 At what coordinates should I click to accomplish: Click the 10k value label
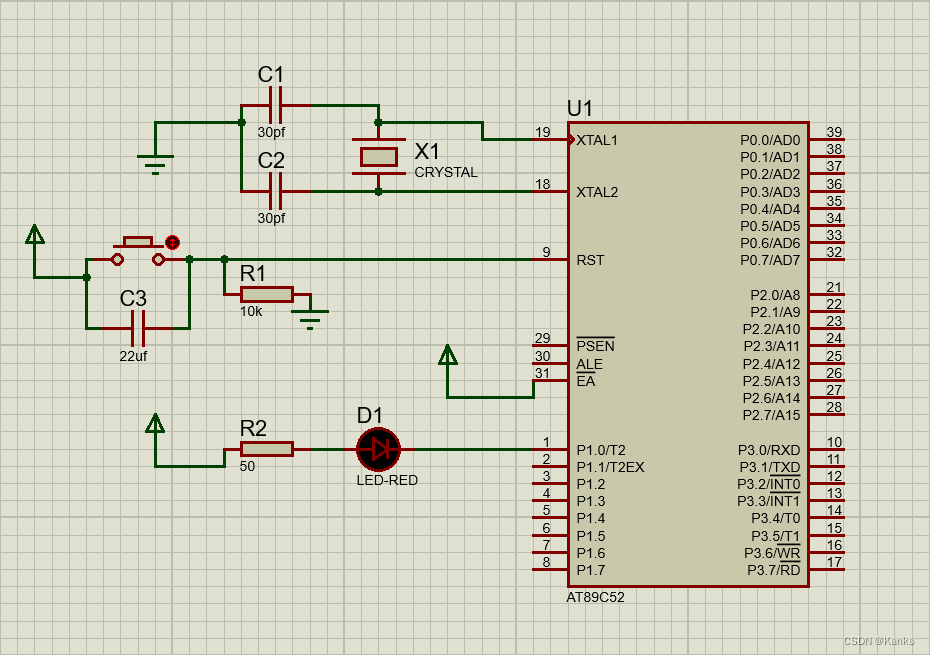tap(251, 311)
